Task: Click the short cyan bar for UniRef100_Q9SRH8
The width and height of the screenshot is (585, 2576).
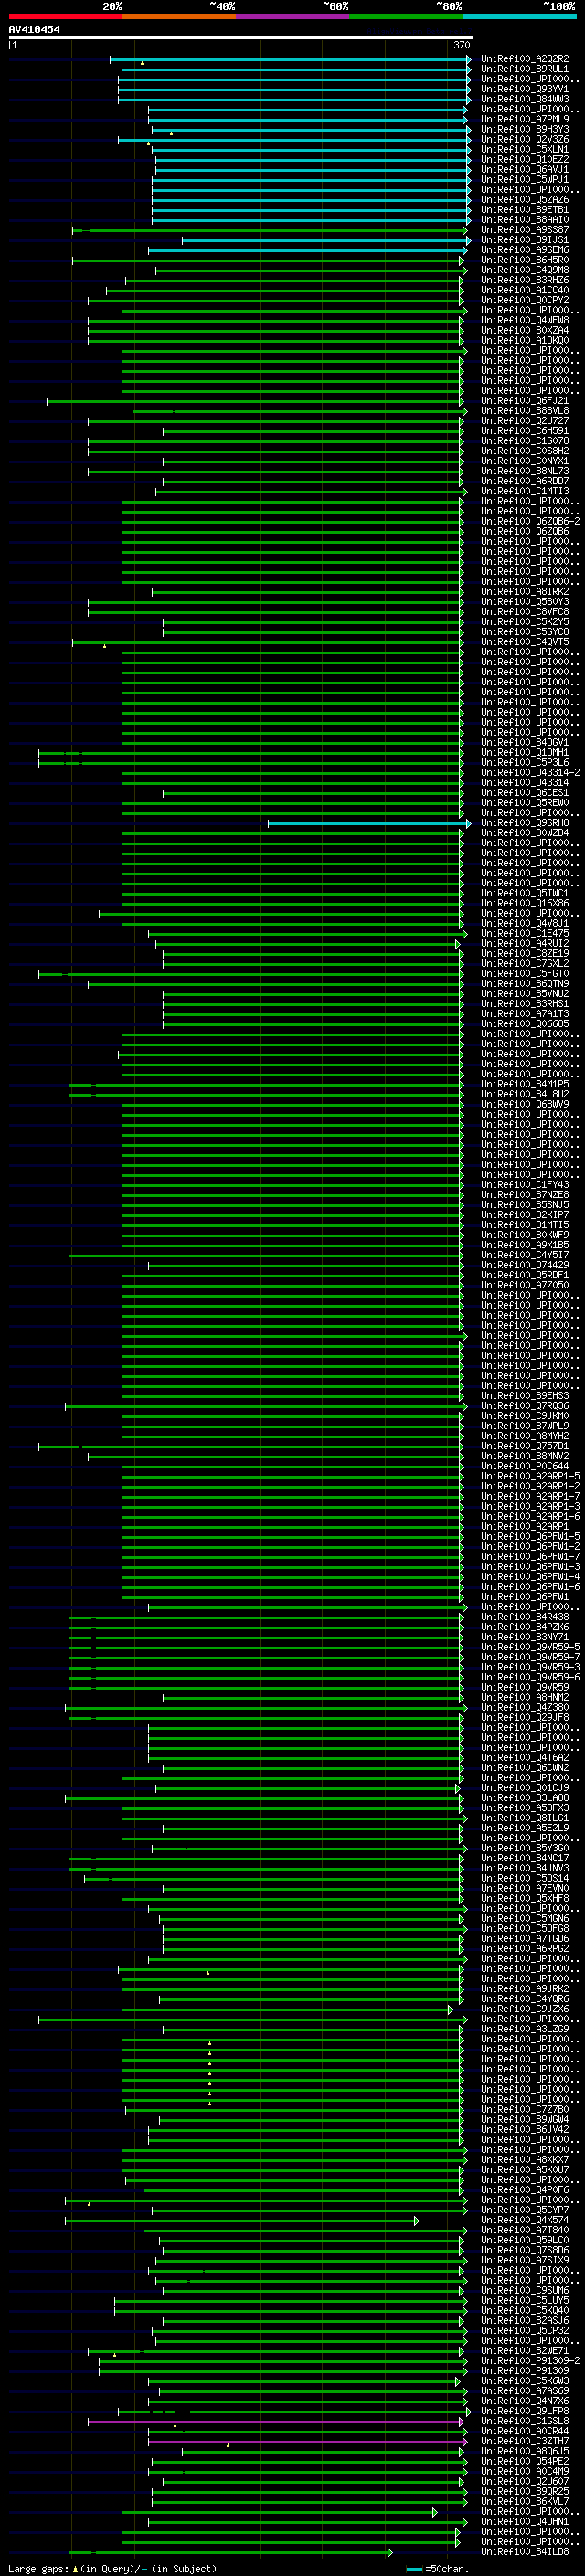Action: pos(368,824)
